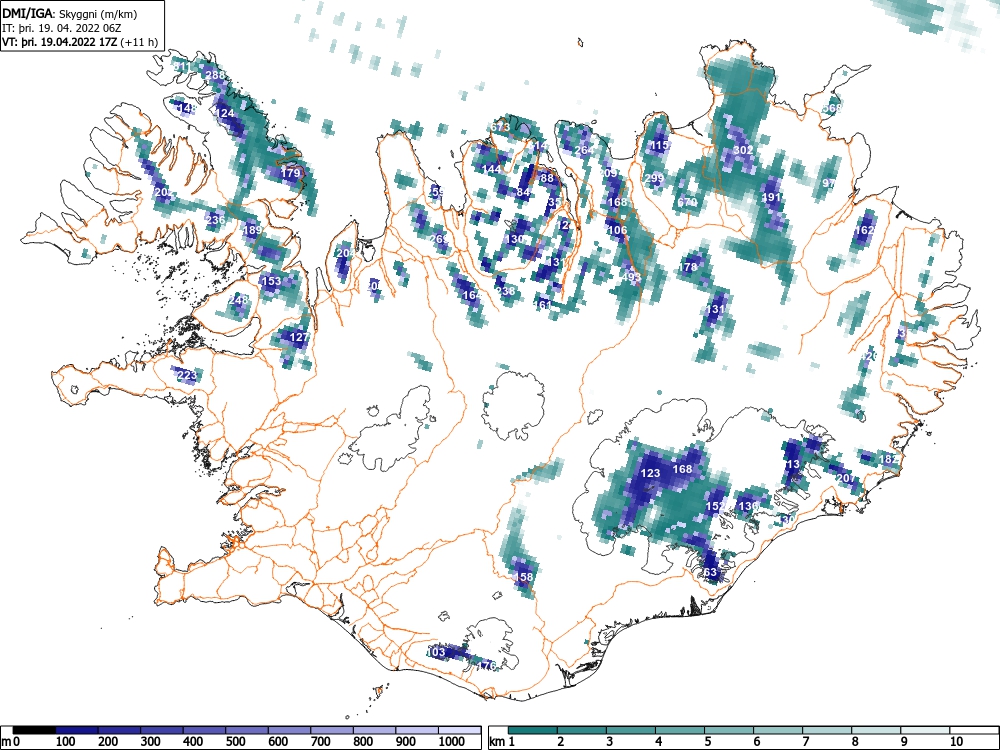Click visibility value 248 on the map
The height and width of the screenshot is (750, 1000).
point(238,300)
